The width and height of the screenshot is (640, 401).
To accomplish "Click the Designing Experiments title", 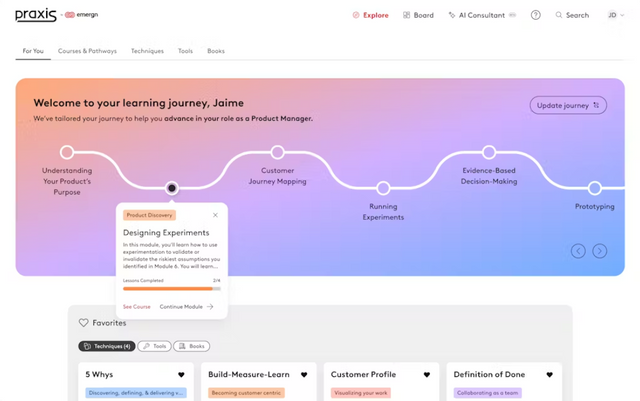I will [x=166, y=233].
